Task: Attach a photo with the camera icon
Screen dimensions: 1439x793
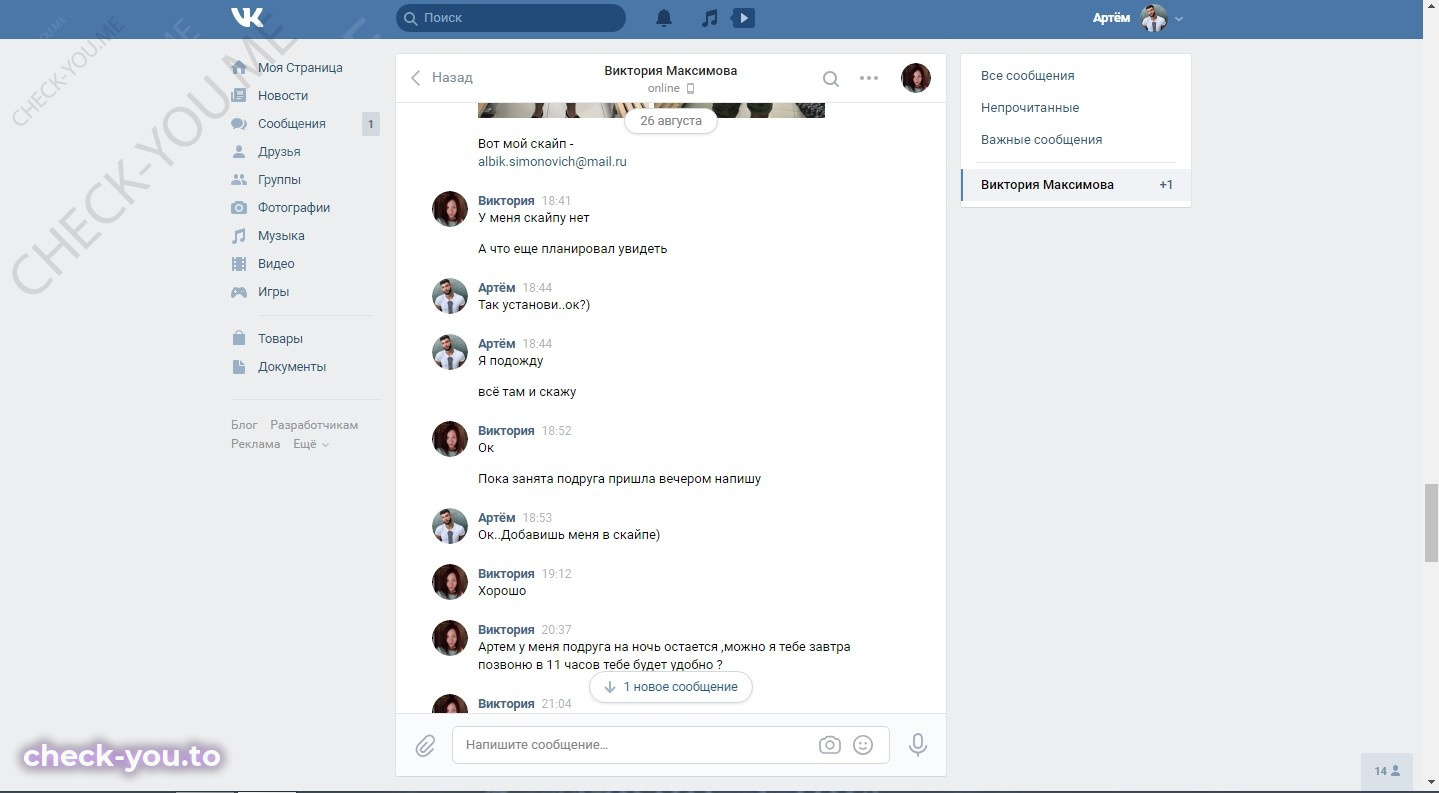Action: tap(829, 745)
